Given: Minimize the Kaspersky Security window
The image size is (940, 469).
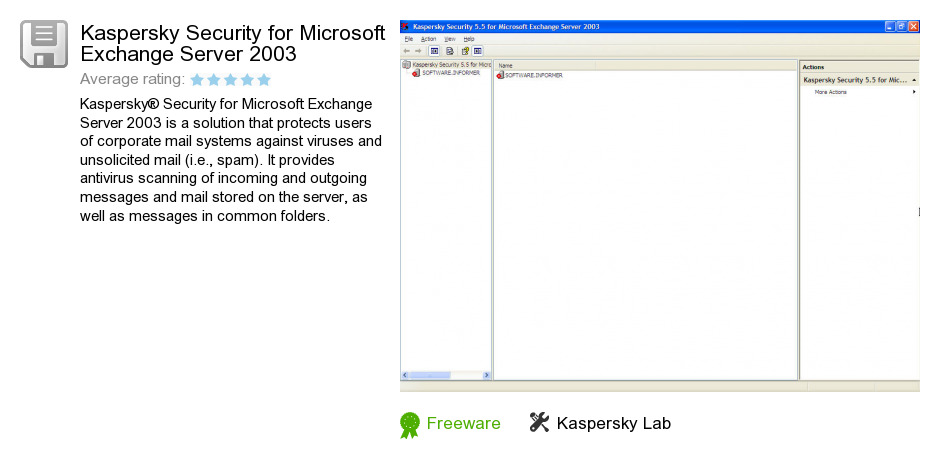Looking at the screenshot, I should point(890,26).
